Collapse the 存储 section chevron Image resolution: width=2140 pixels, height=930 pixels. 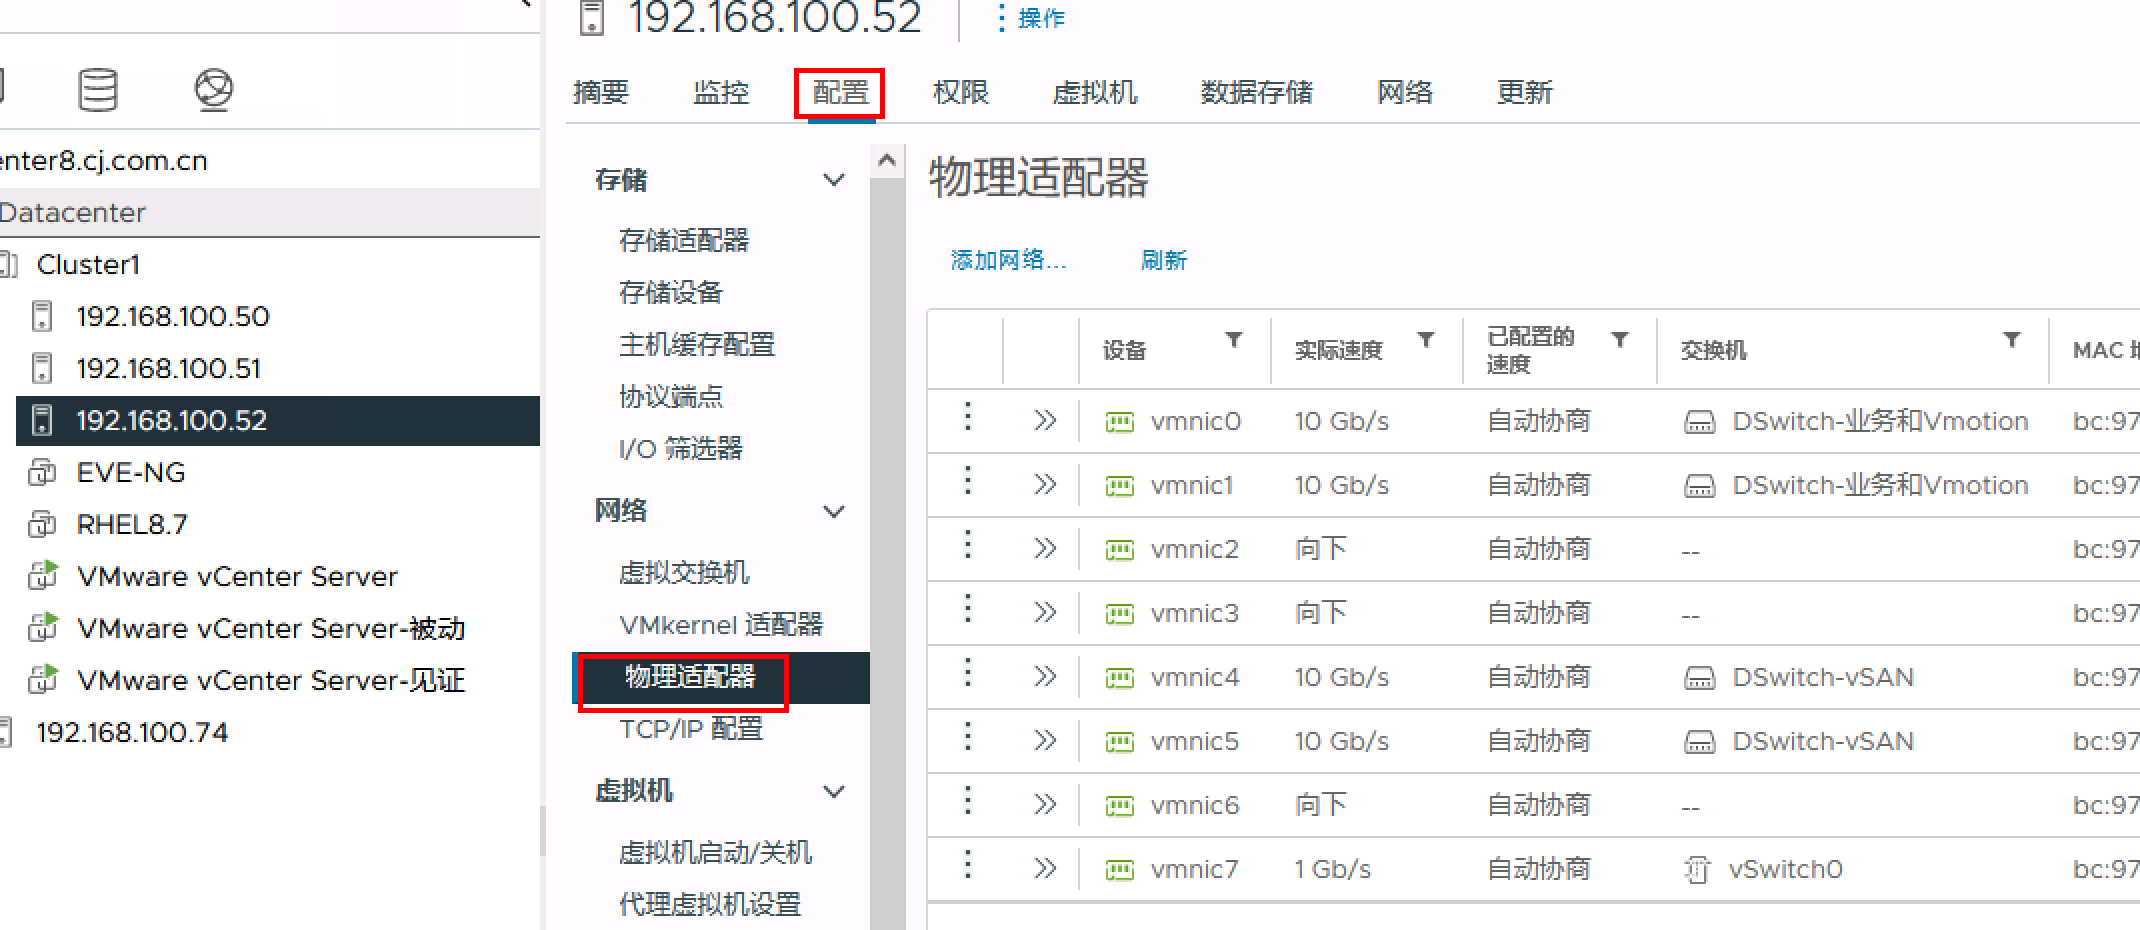pyautogui.click(x=833, y=180)
